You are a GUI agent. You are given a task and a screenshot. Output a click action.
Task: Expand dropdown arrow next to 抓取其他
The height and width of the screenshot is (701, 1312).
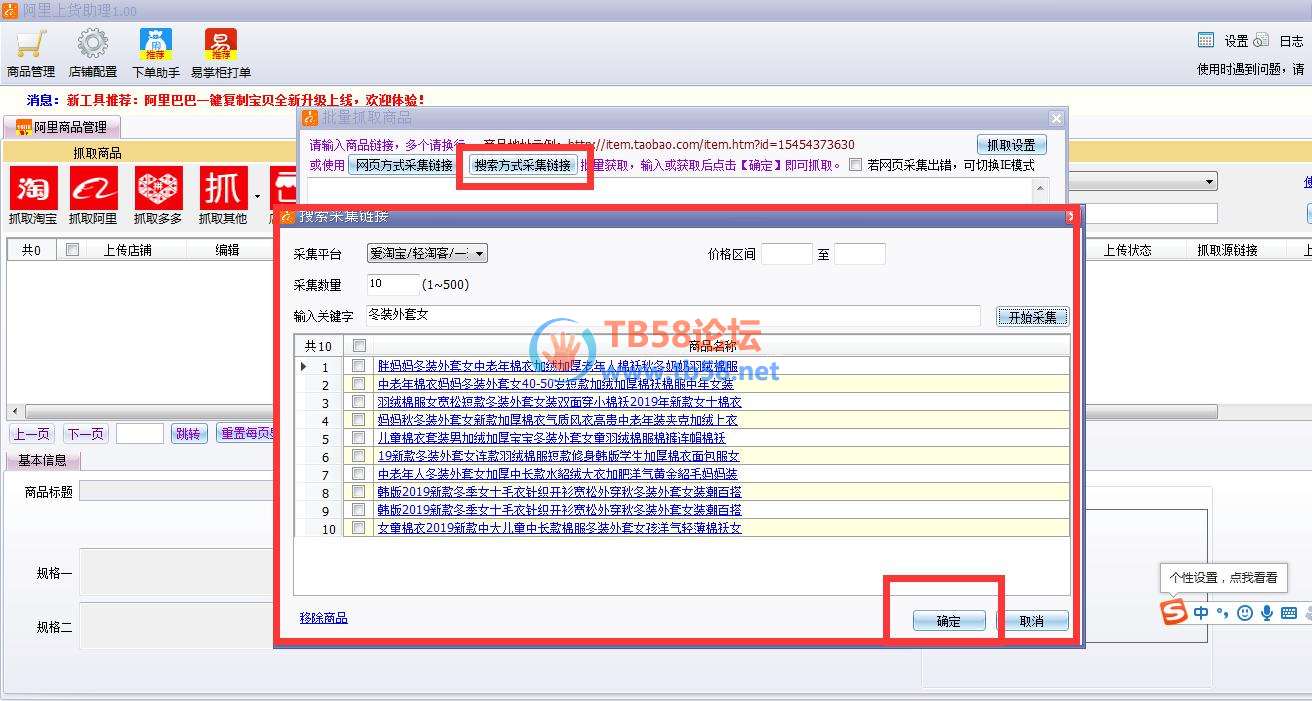[257, 196]
